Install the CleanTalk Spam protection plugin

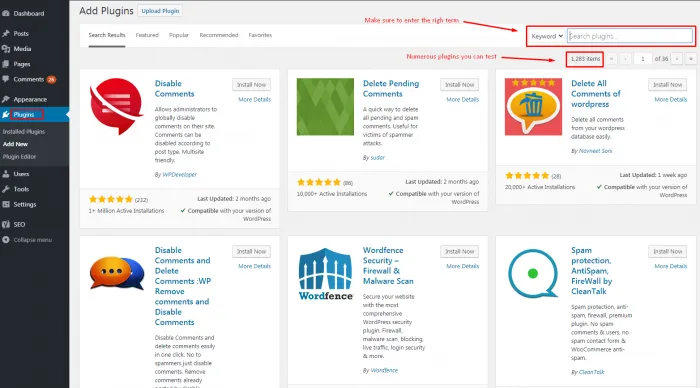pos(668,251)
